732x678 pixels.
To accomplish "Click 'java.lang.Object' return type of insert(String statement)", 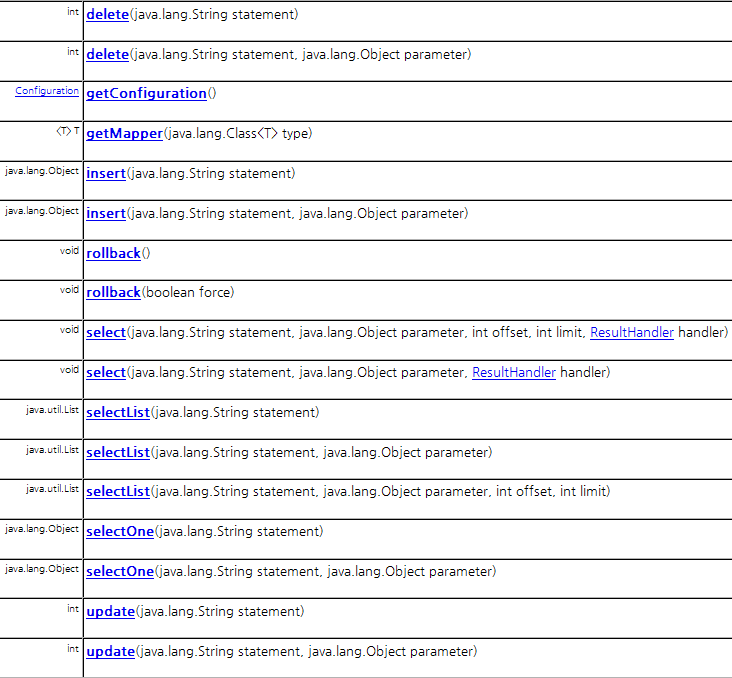I will pyautogui.click(x=42, y=171).
